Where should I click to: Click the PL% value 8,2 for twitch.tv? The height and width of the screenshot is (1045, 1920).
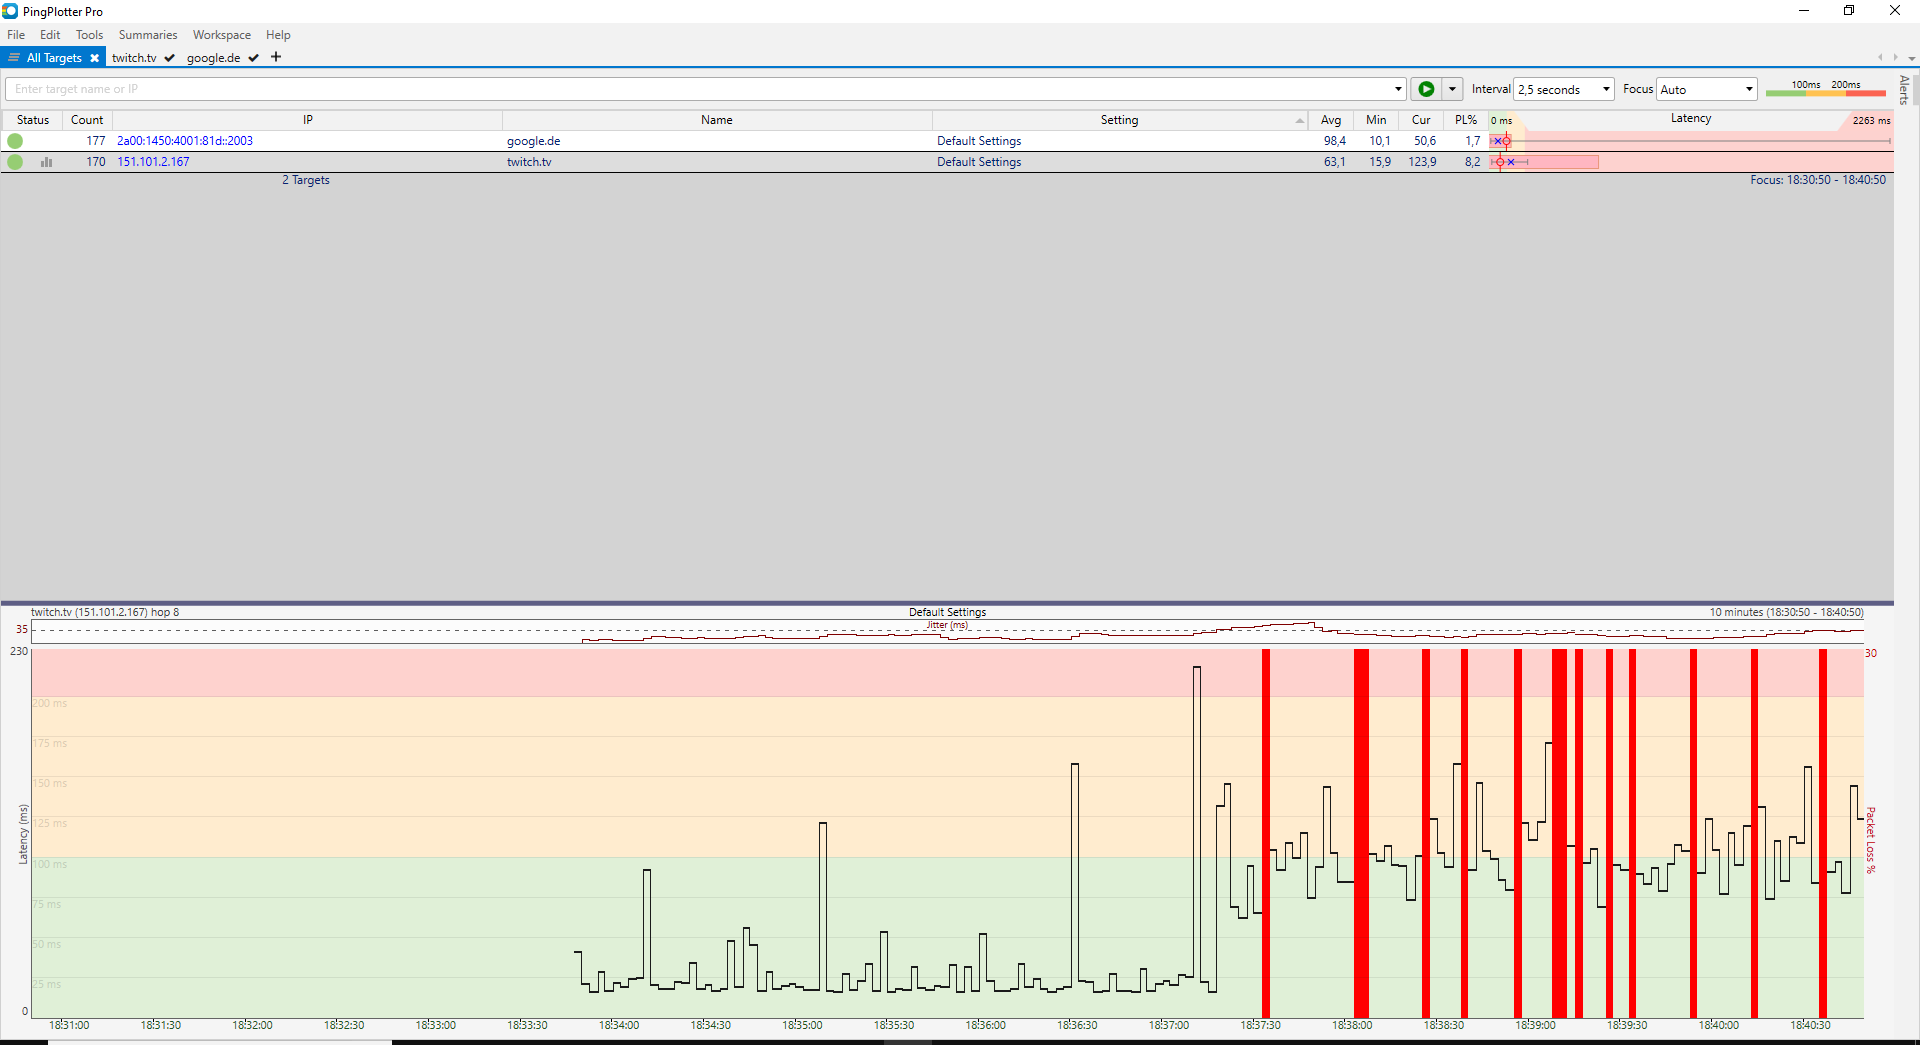tap(1473, 162)
